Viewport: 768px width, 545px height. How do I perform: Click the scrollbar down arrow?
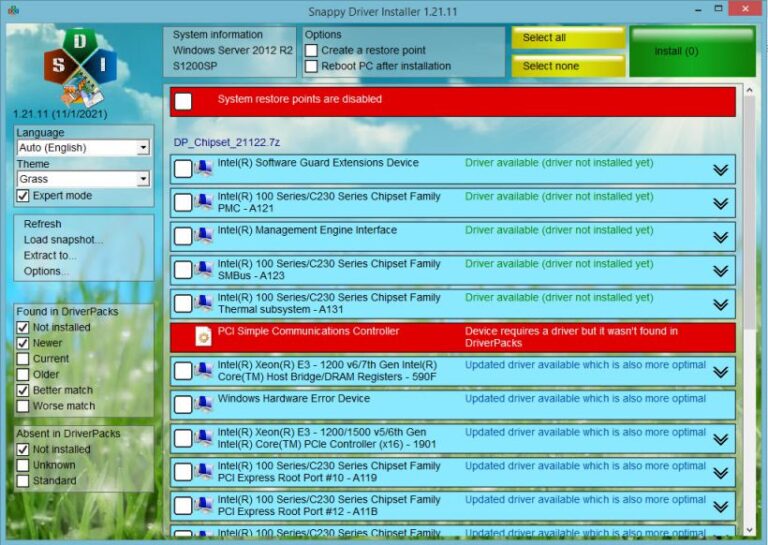(x=749, y=531)
